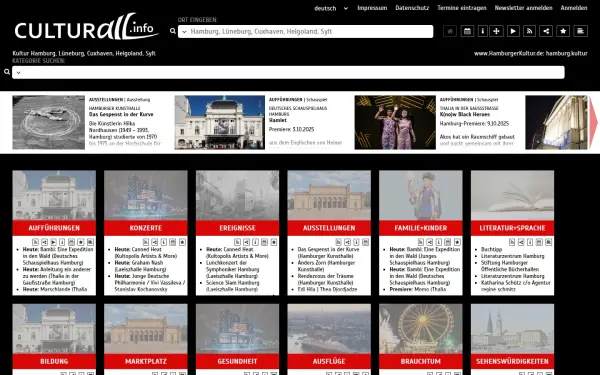Image resolution: width=600 pixels, height=375 pixels.
Task: Click info icon in Ausstellungen card
Action: [x=356, y=242]
